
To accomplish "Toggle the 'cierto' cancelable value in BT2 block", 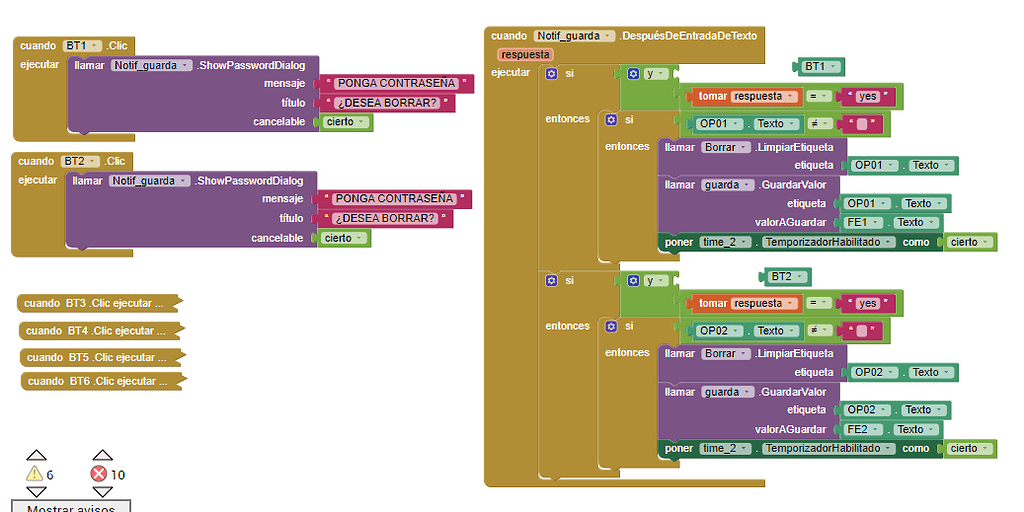I will (x=346, y=238).
